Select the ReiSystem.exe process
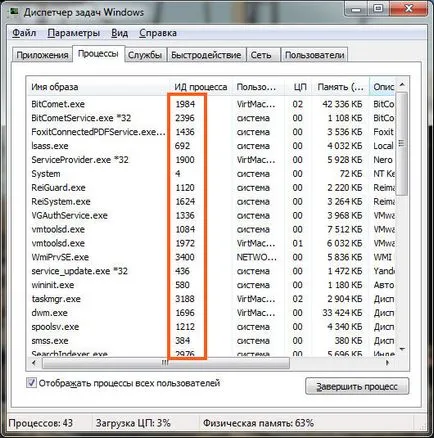Viewport: 434px width, 438px height. pos(211,202)
